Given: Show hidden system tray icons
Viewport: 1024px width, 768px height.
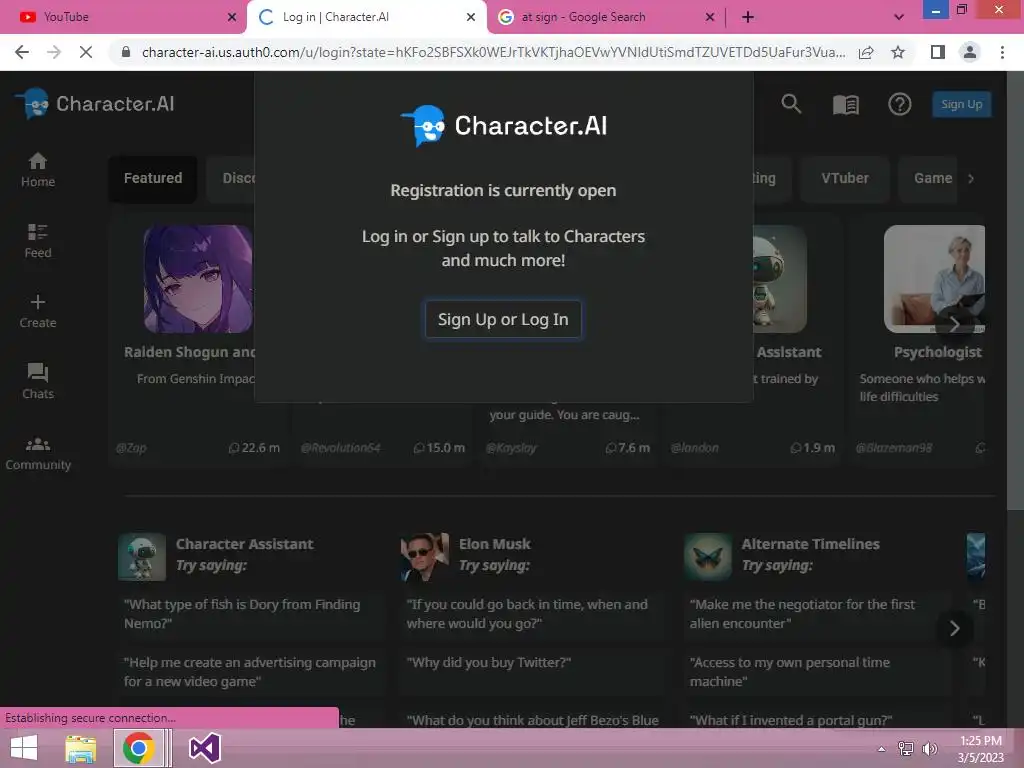Looking at the screenshot, I should click(x=882, y=749).
